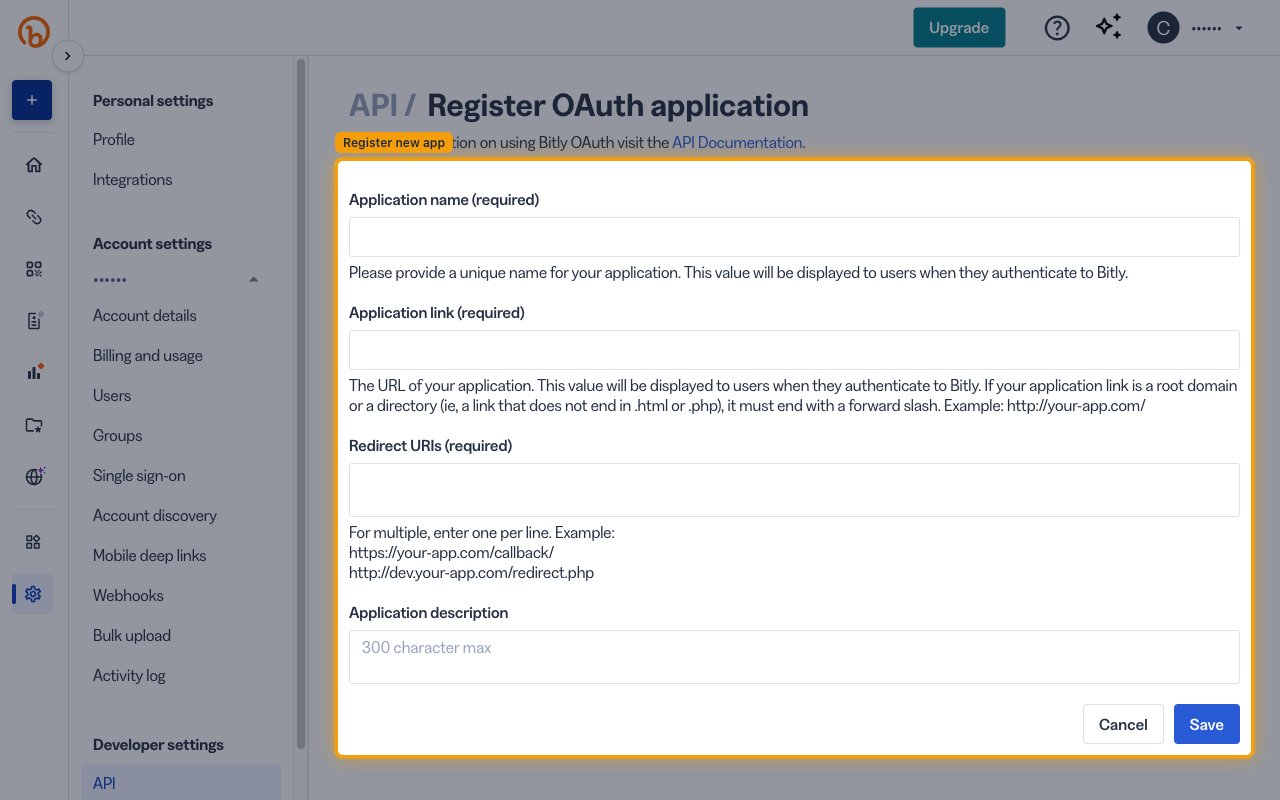Open Single sign-on settings
1280x800 pixels.
click(x=139, y=476)
